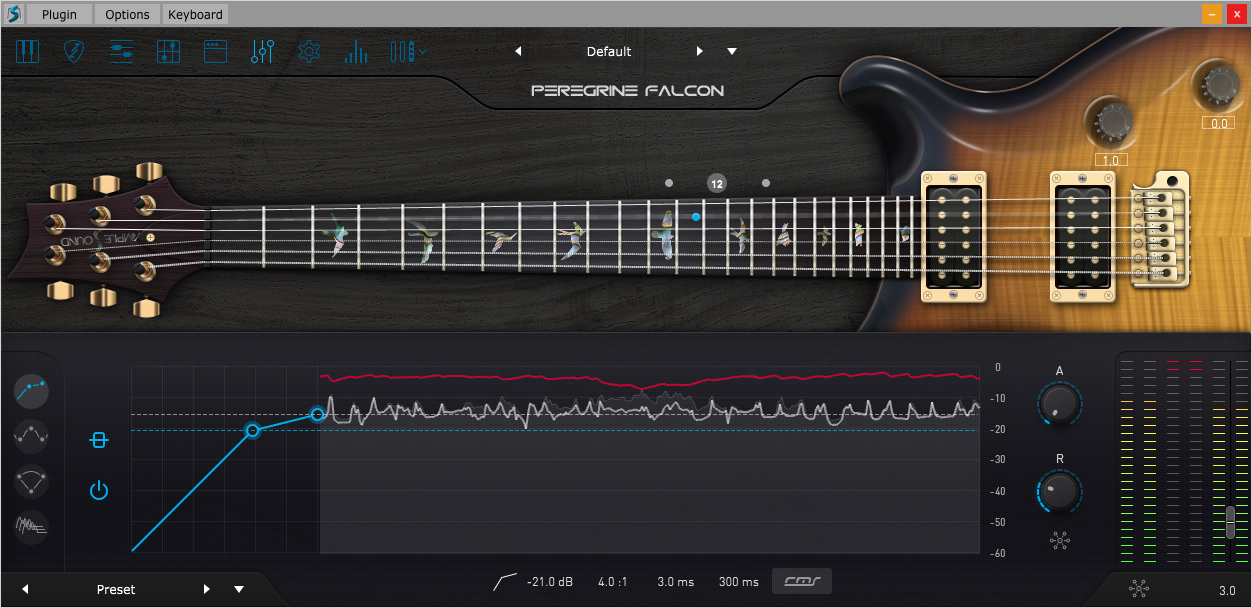Click the gray dot left of fret 12 marker
1252x608 pixels.
click(x=669, y=183)
